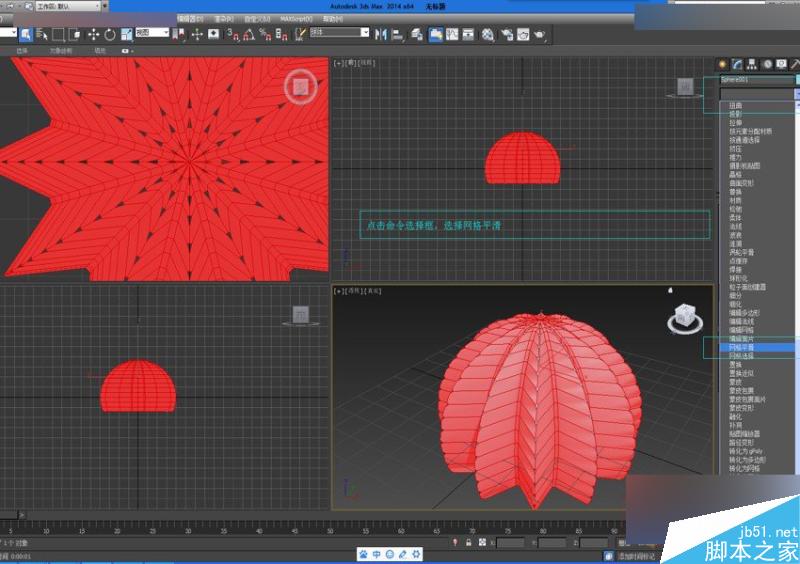Viewport: 800px width, 564px height.
Task: Click the Mirror tool icon
Action: 381,35
